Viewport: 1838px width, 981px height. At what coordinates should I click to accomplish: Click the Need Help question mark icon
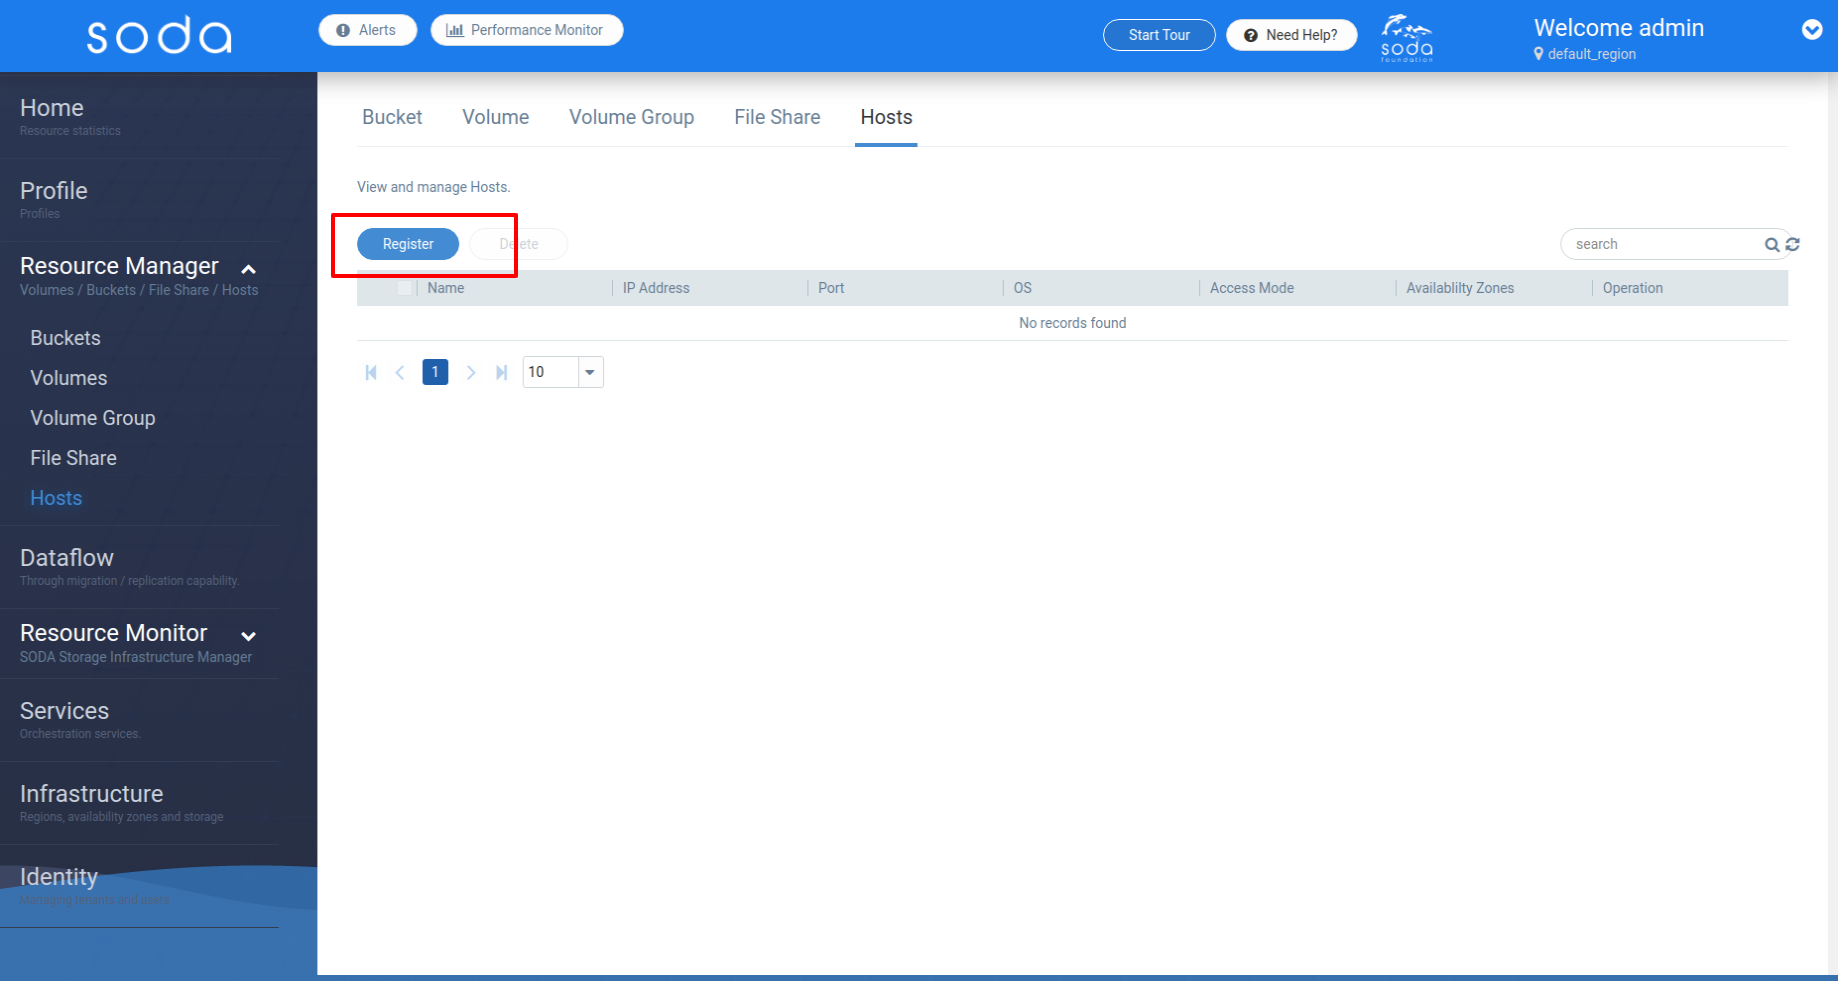(1250, 35)
